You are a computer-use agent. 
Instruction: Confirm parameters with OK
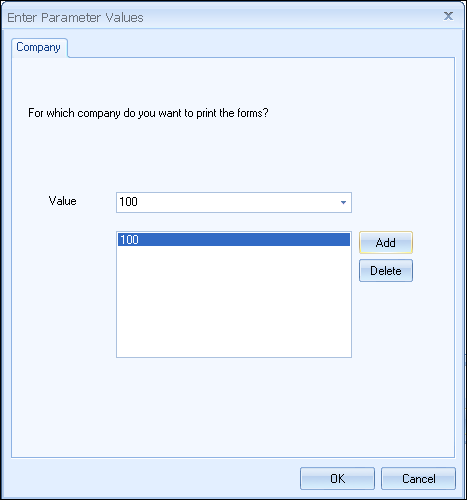[337, 479]
